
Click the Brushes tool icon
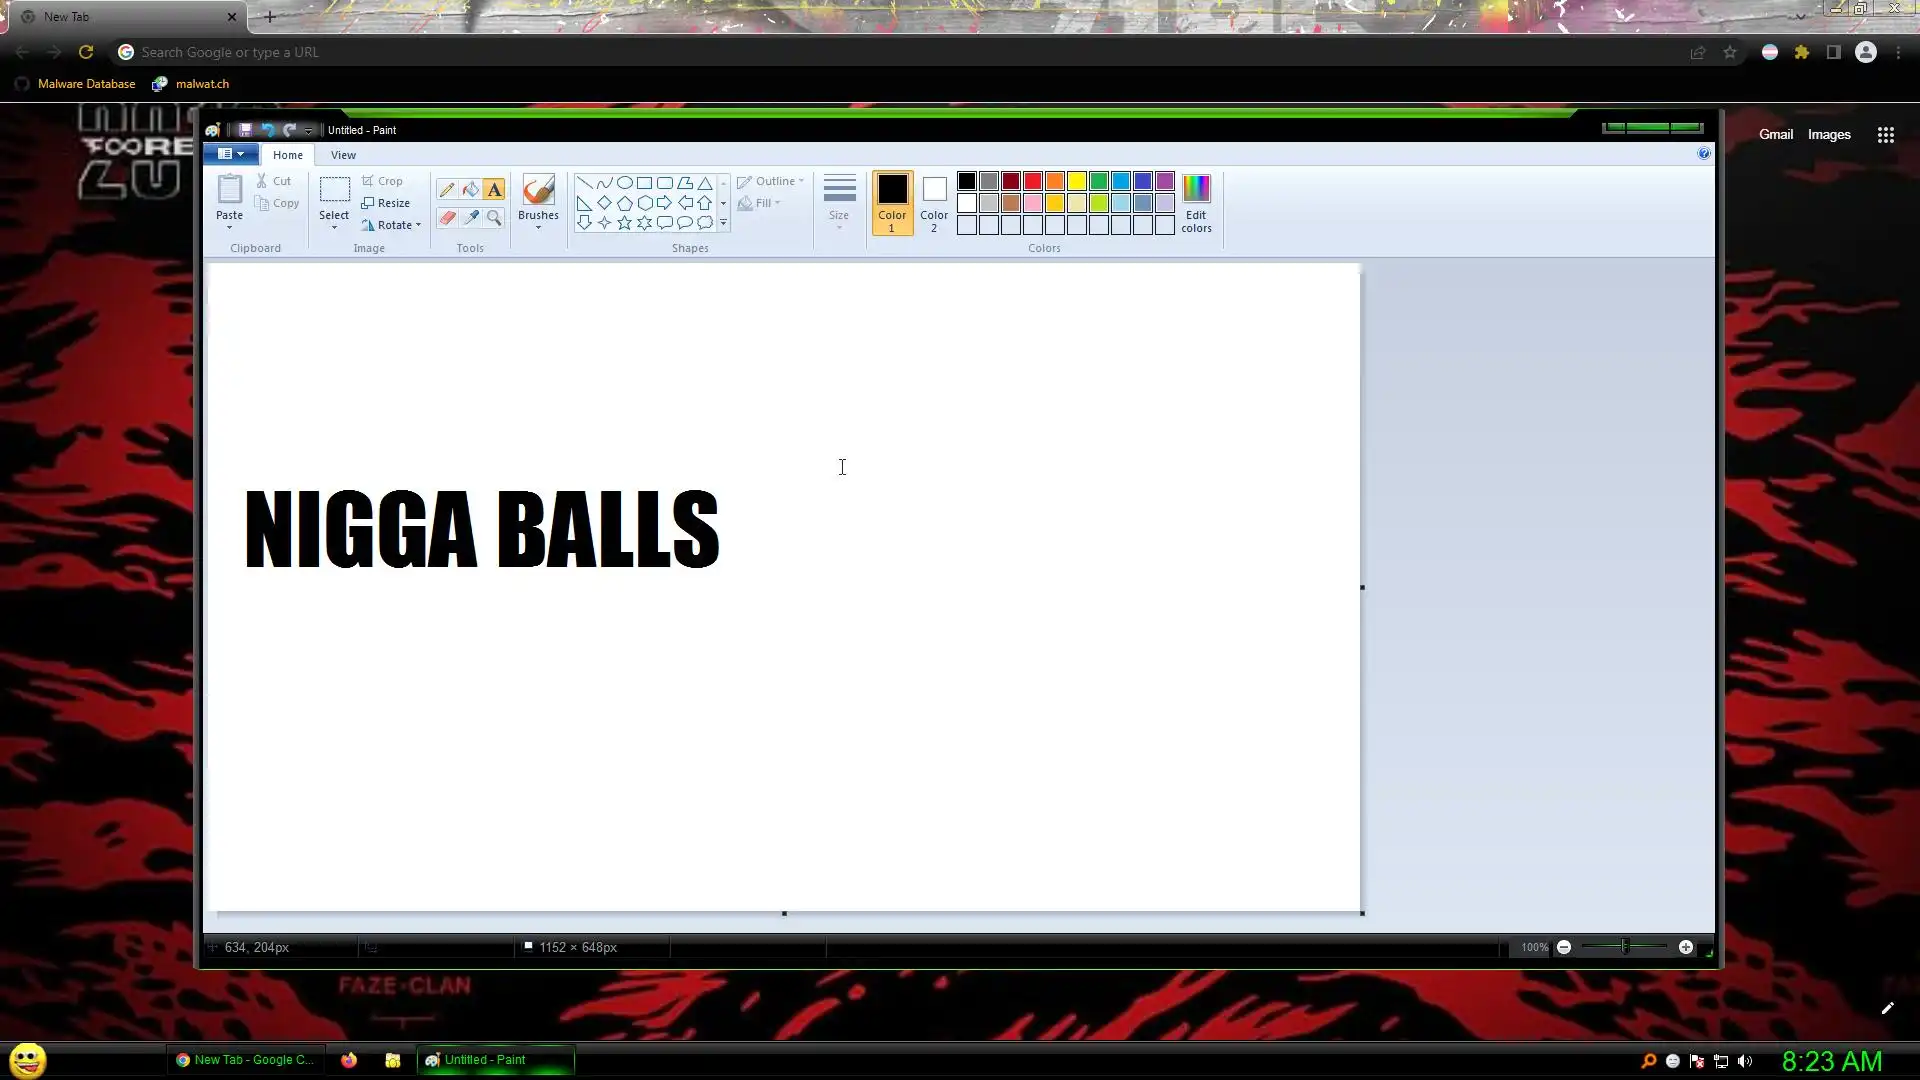coord(538,190)
